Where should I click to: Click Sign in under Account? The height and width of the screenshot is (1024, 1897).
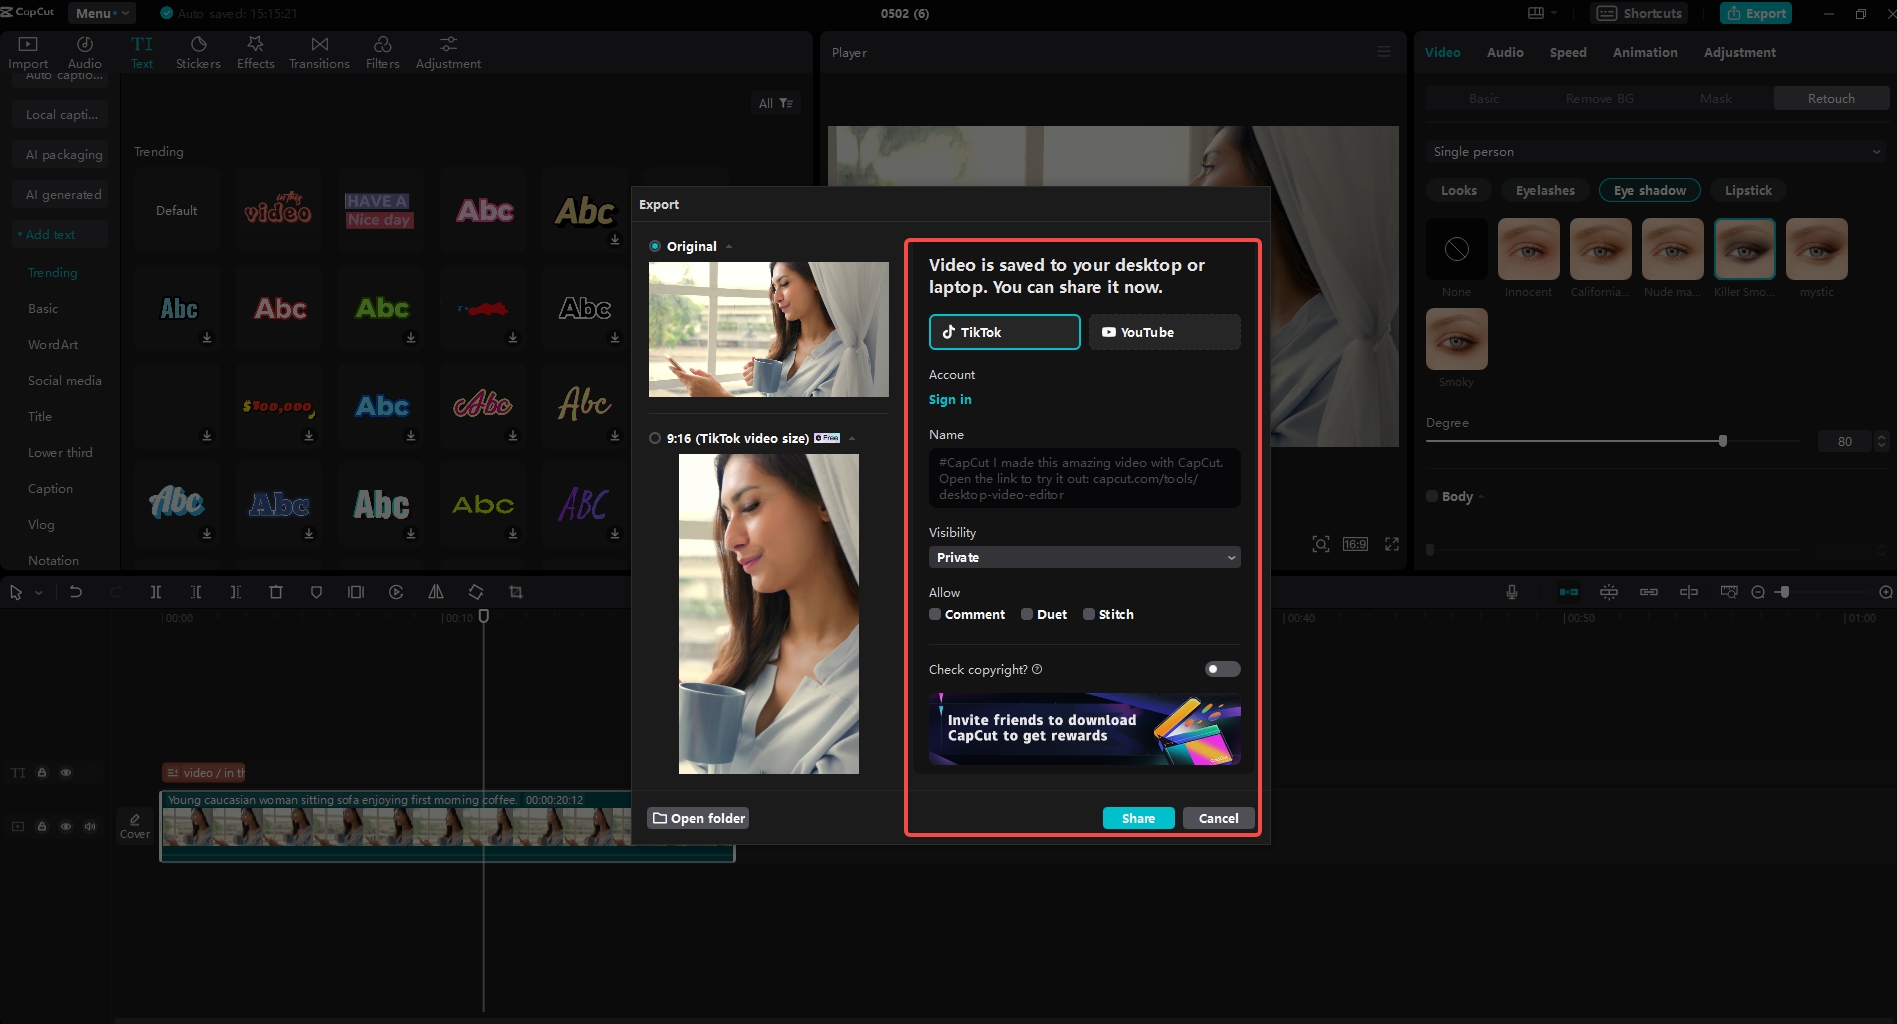click(949, 399)
